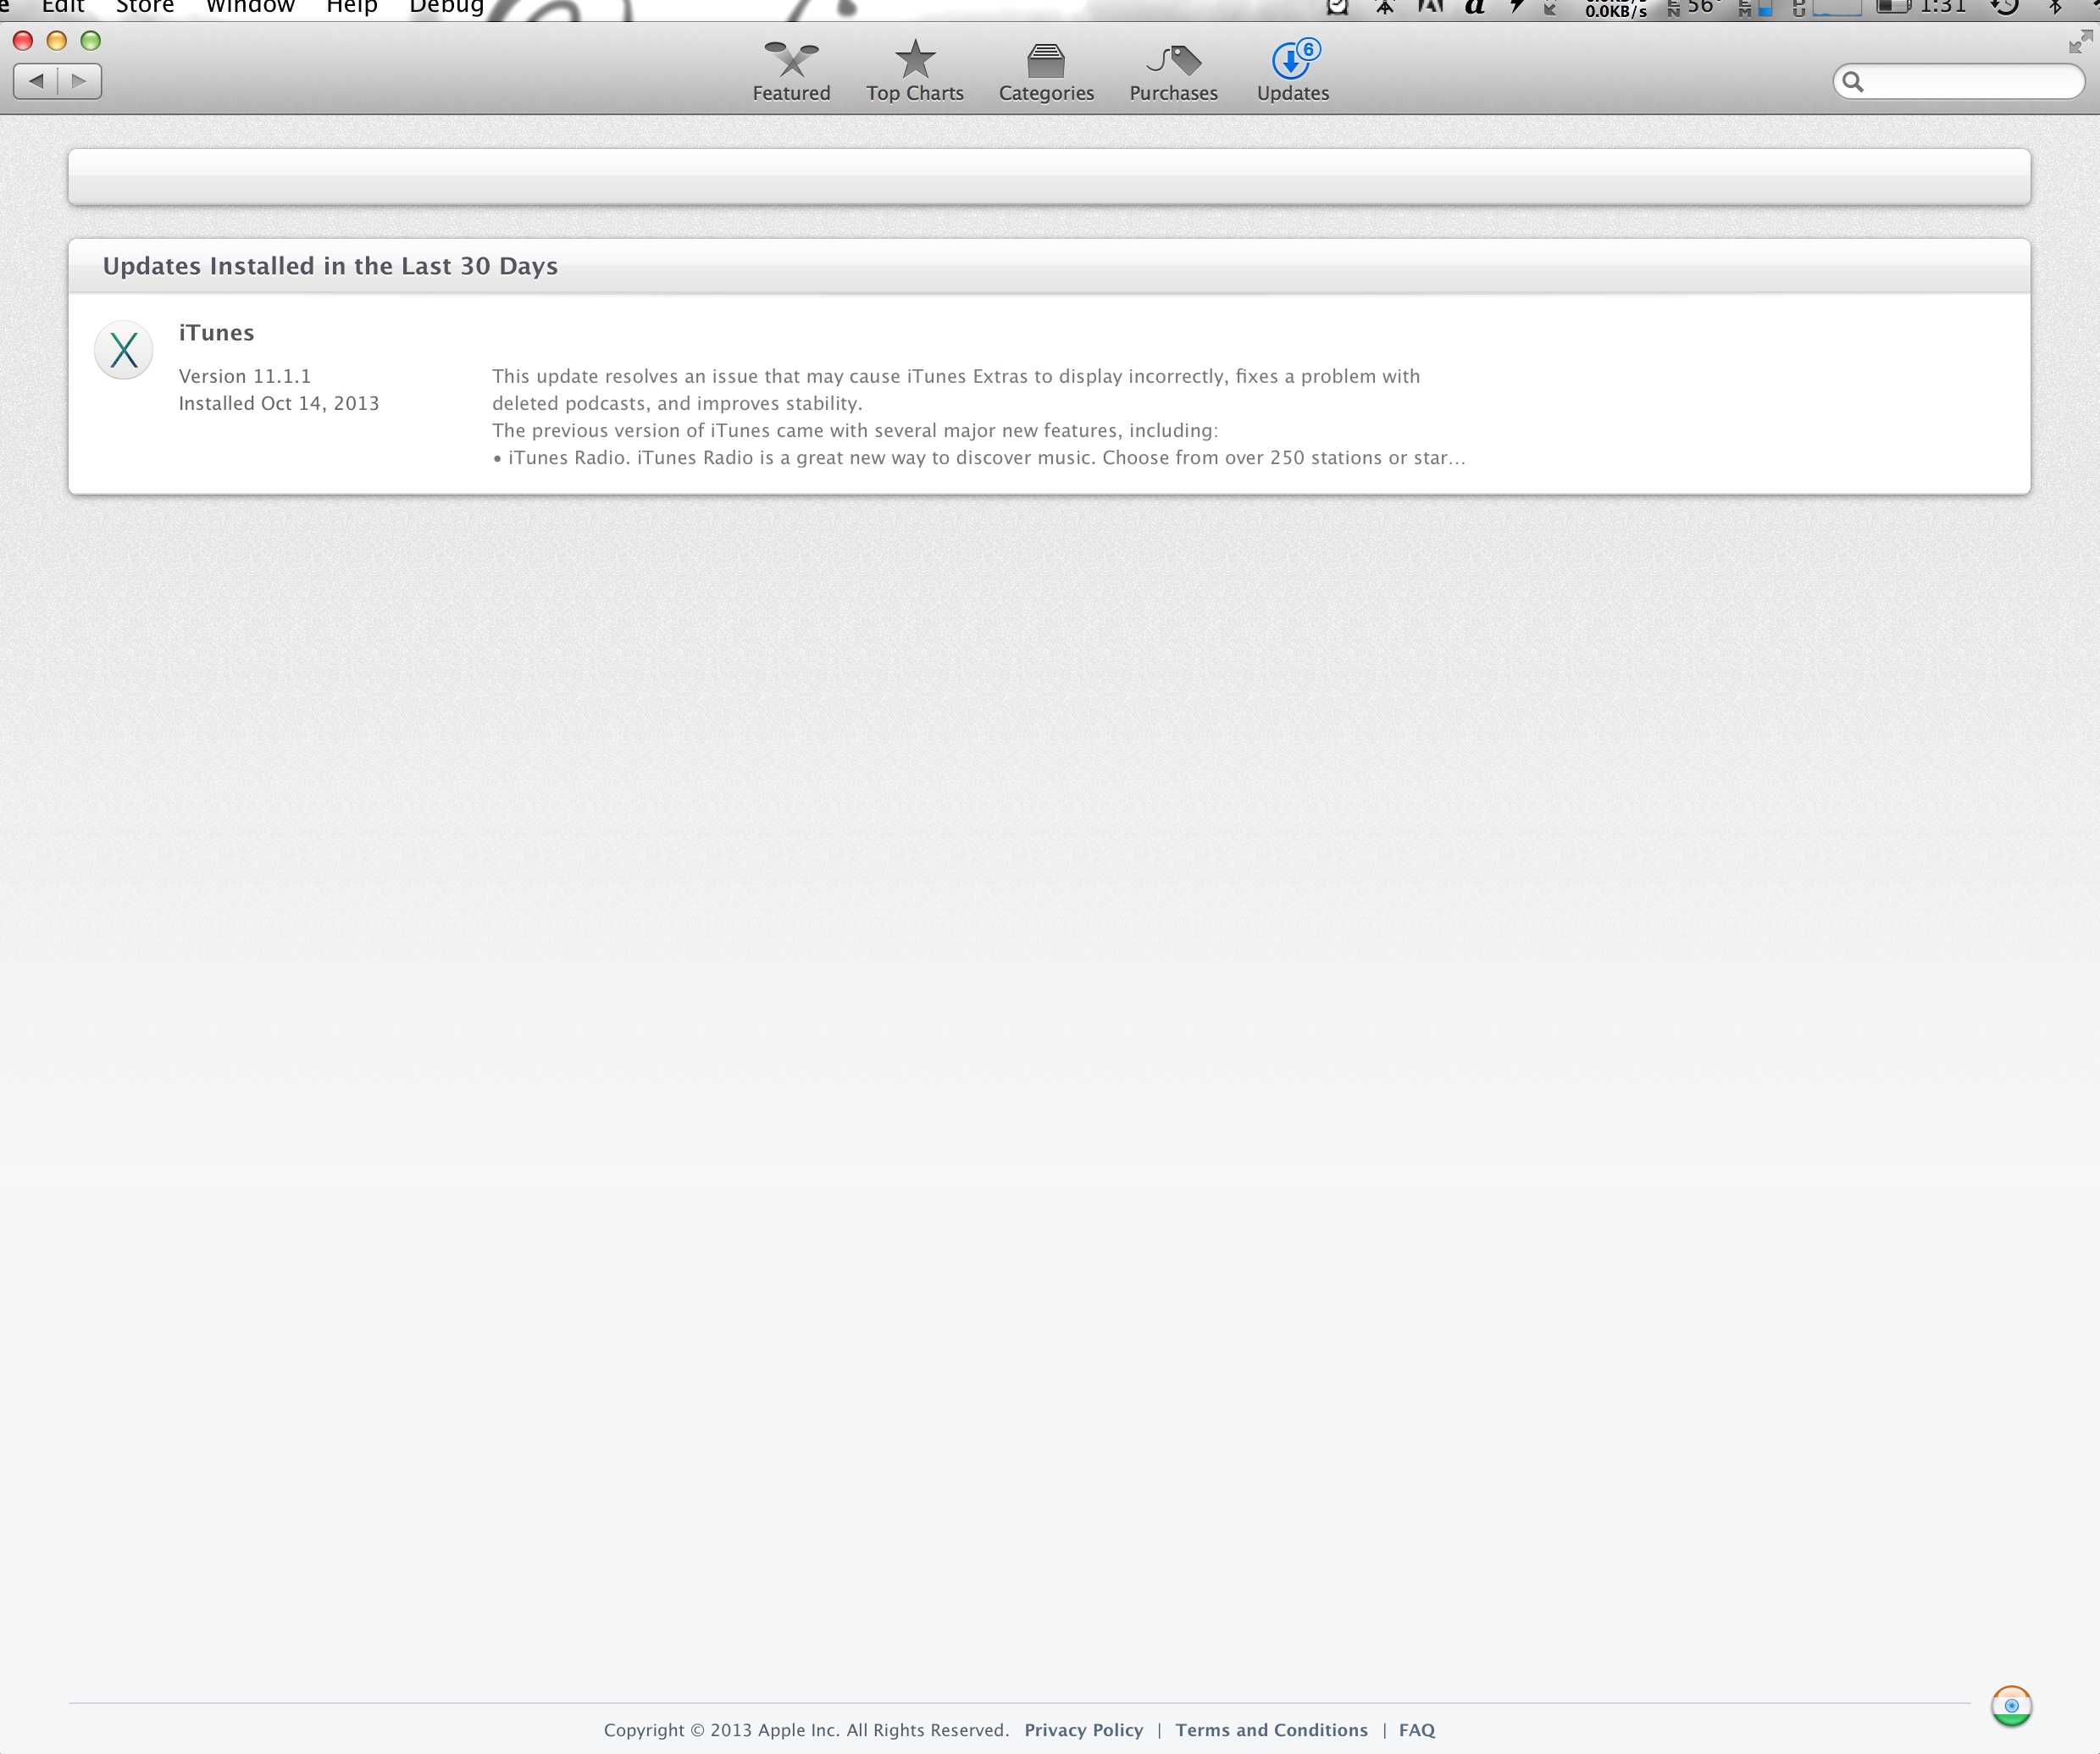The width and height of the screenshot is (2100, 1754).
Task: Open the Debug menu
Action: point(446,6)
